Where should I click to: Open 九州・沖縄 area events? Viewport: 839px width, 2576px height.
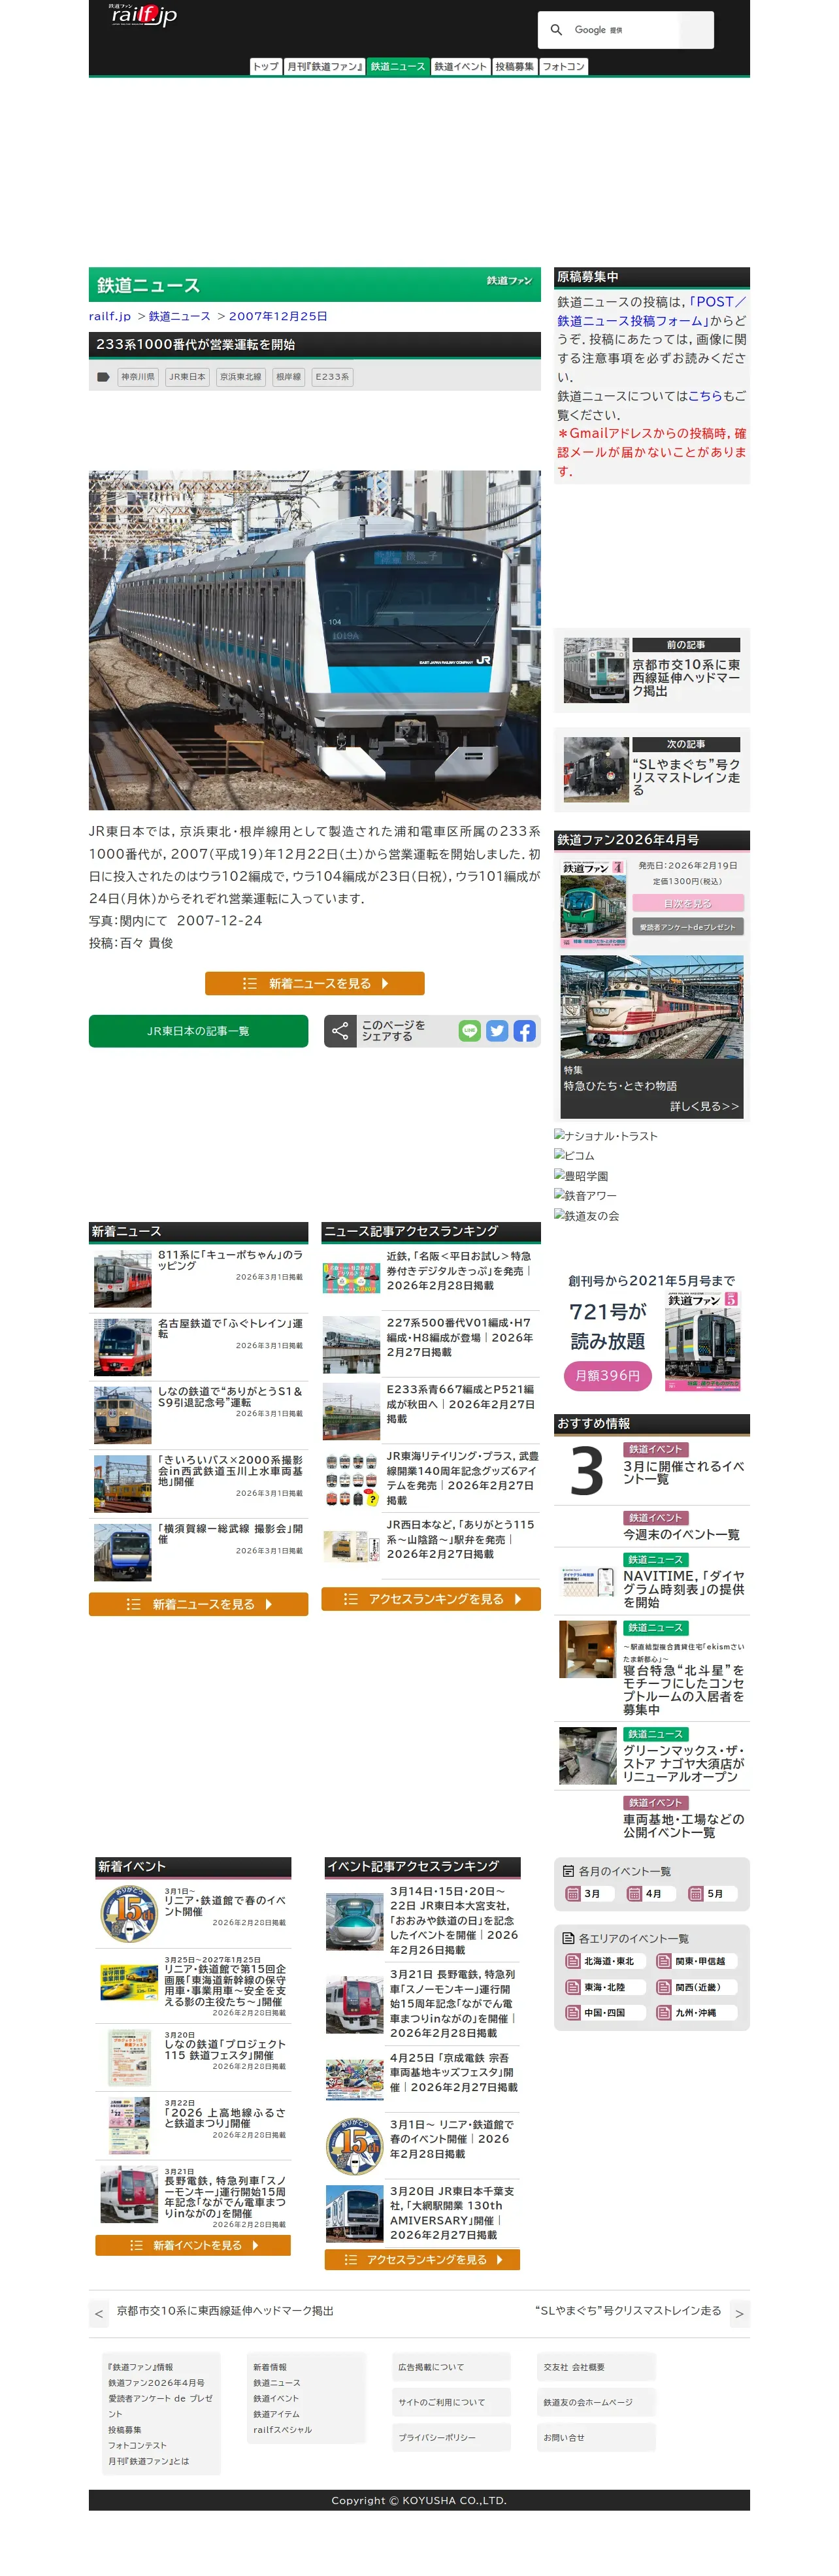point(697,2012)
